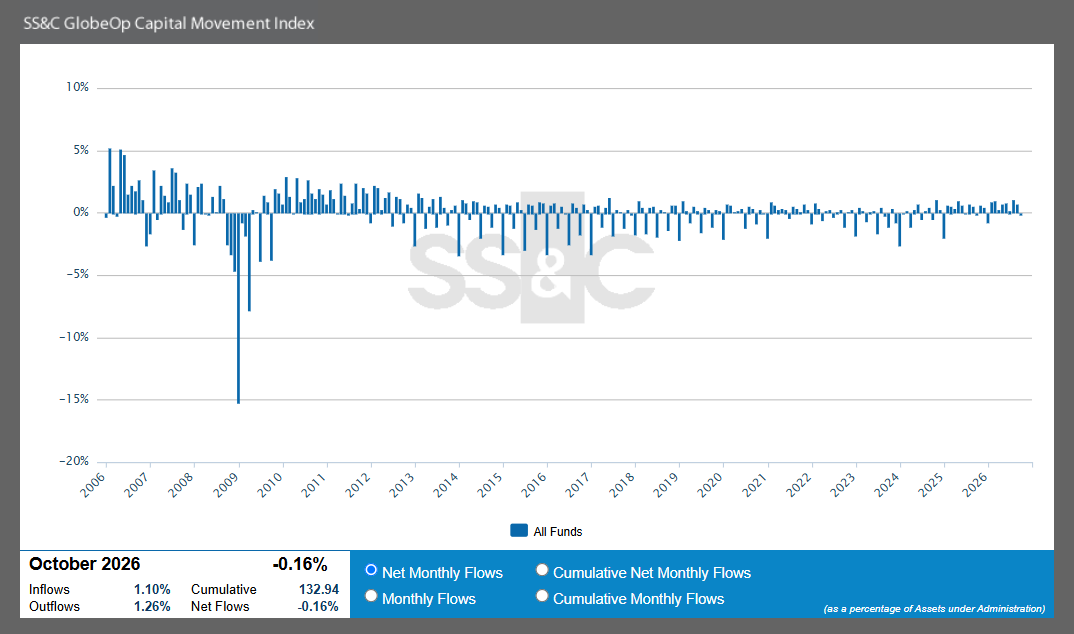
Task: Click the −15% y-axis label
Action: [x=74, y=399]
